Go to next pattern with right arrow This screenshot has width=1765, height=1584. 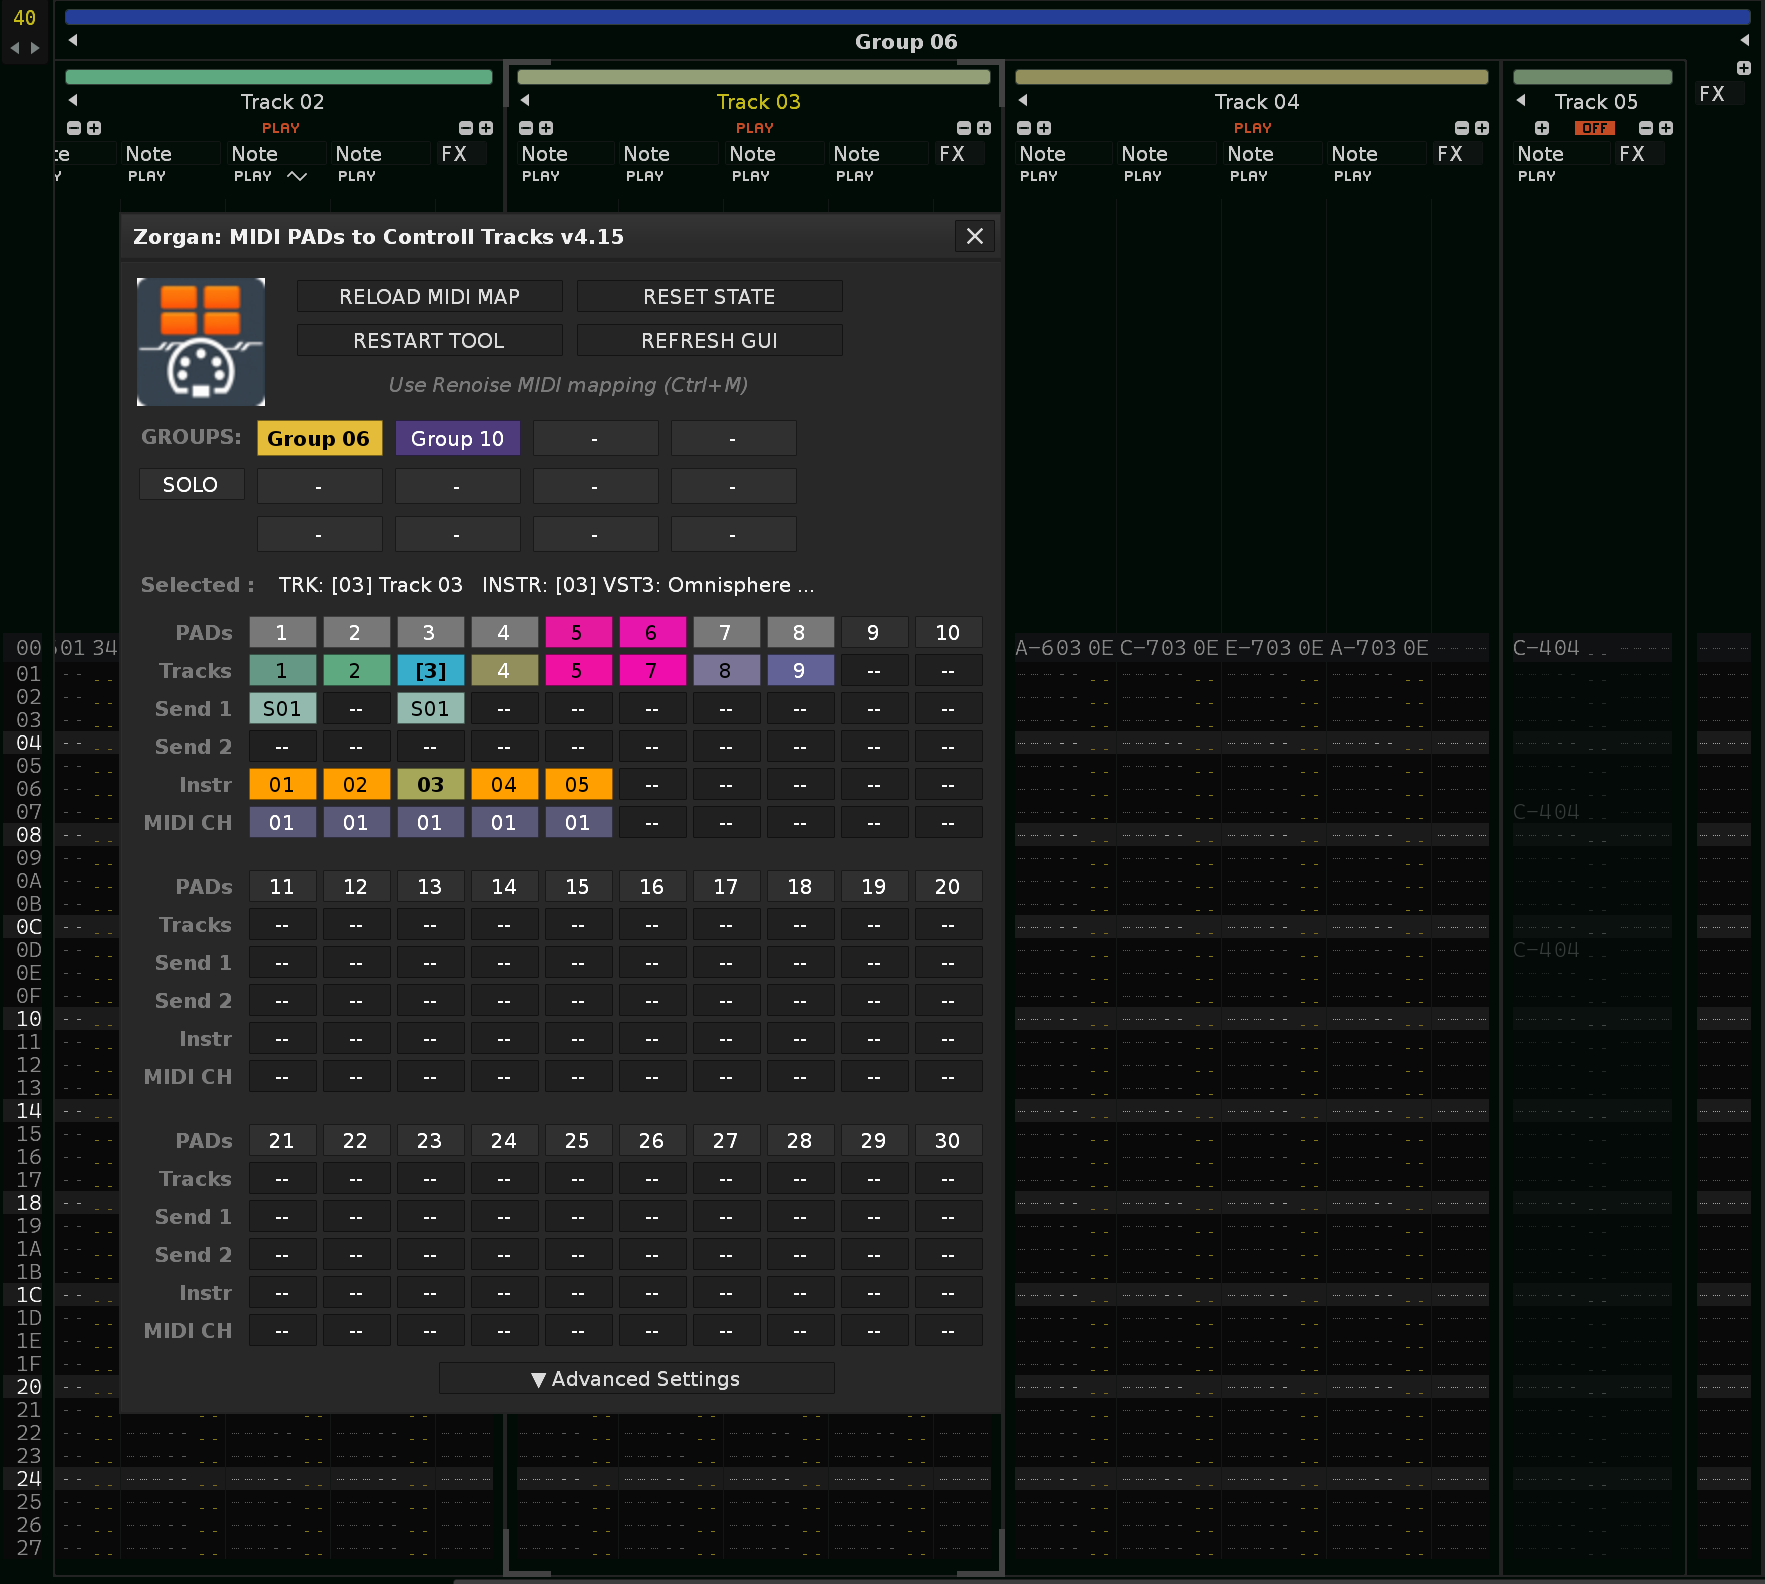click(x=35, y=48)
